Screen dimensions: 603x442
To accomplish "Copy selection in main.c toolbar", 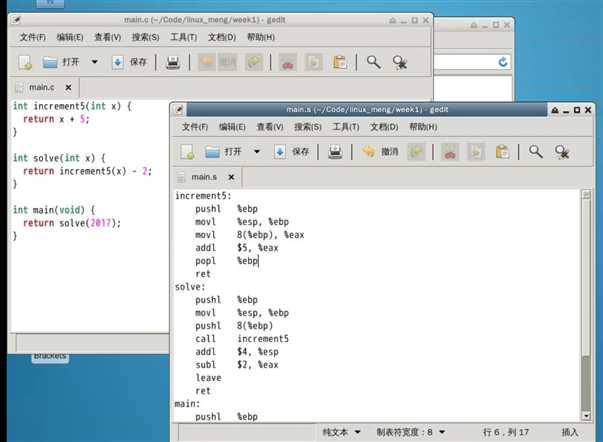I will (x=314, y=62).
